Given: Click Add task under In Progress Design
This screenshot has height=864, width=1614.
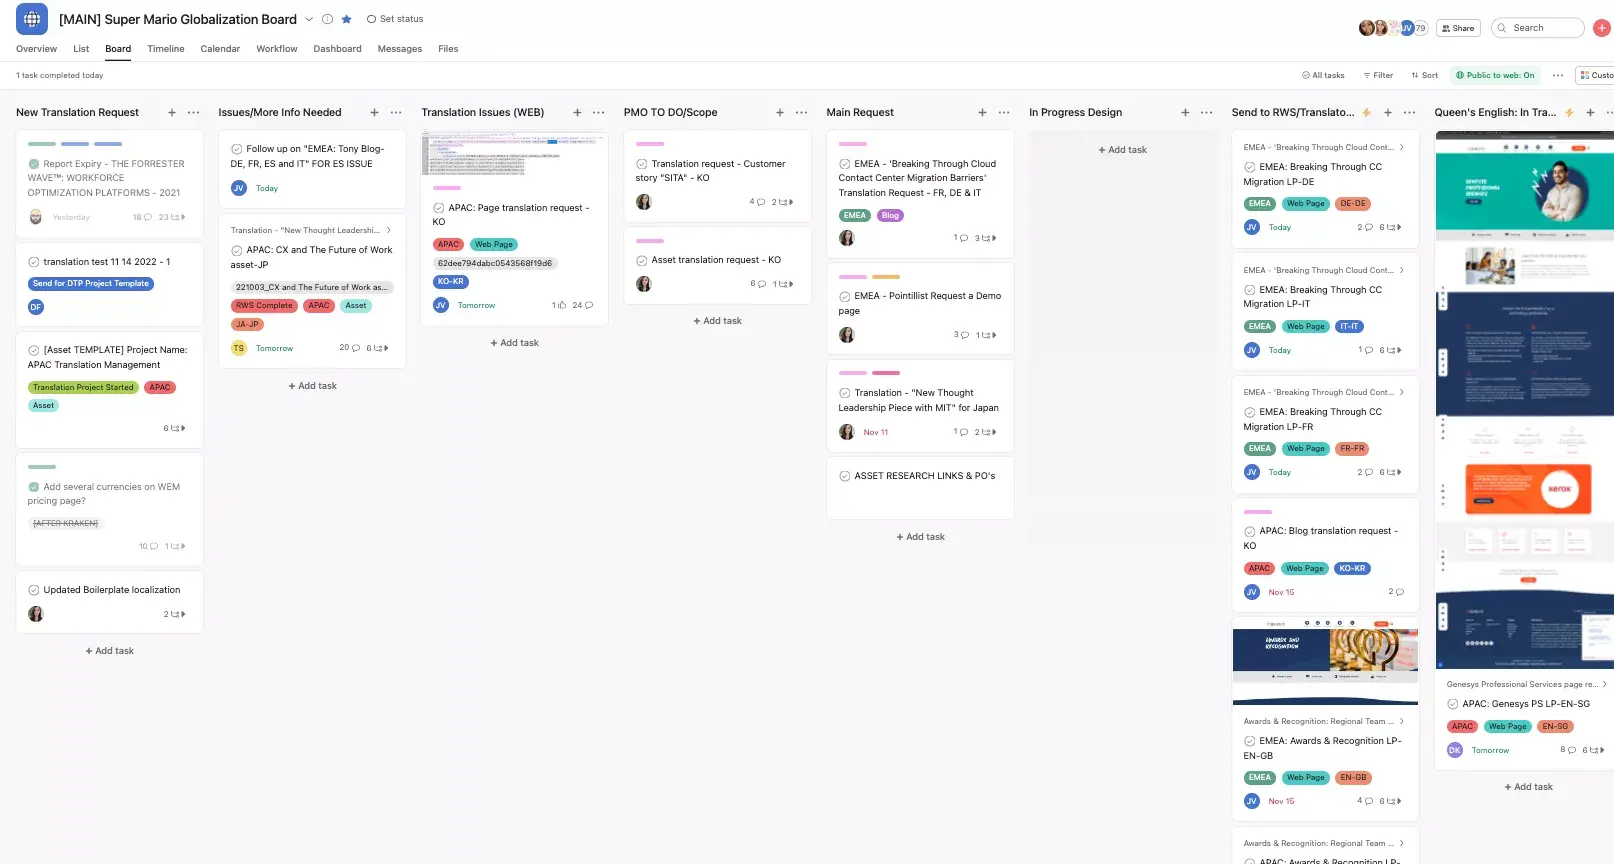Looking at the screenshot, I should [x=1122, y=150].
